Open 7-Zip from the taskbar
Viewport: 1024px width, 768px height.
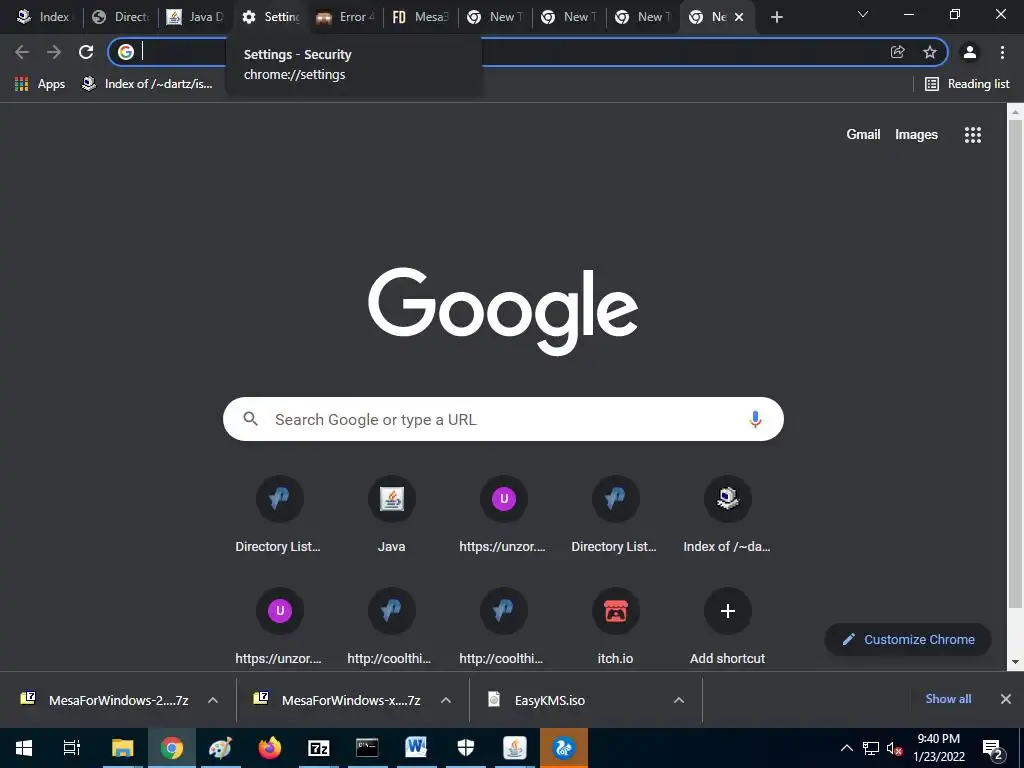pos(319,748)
